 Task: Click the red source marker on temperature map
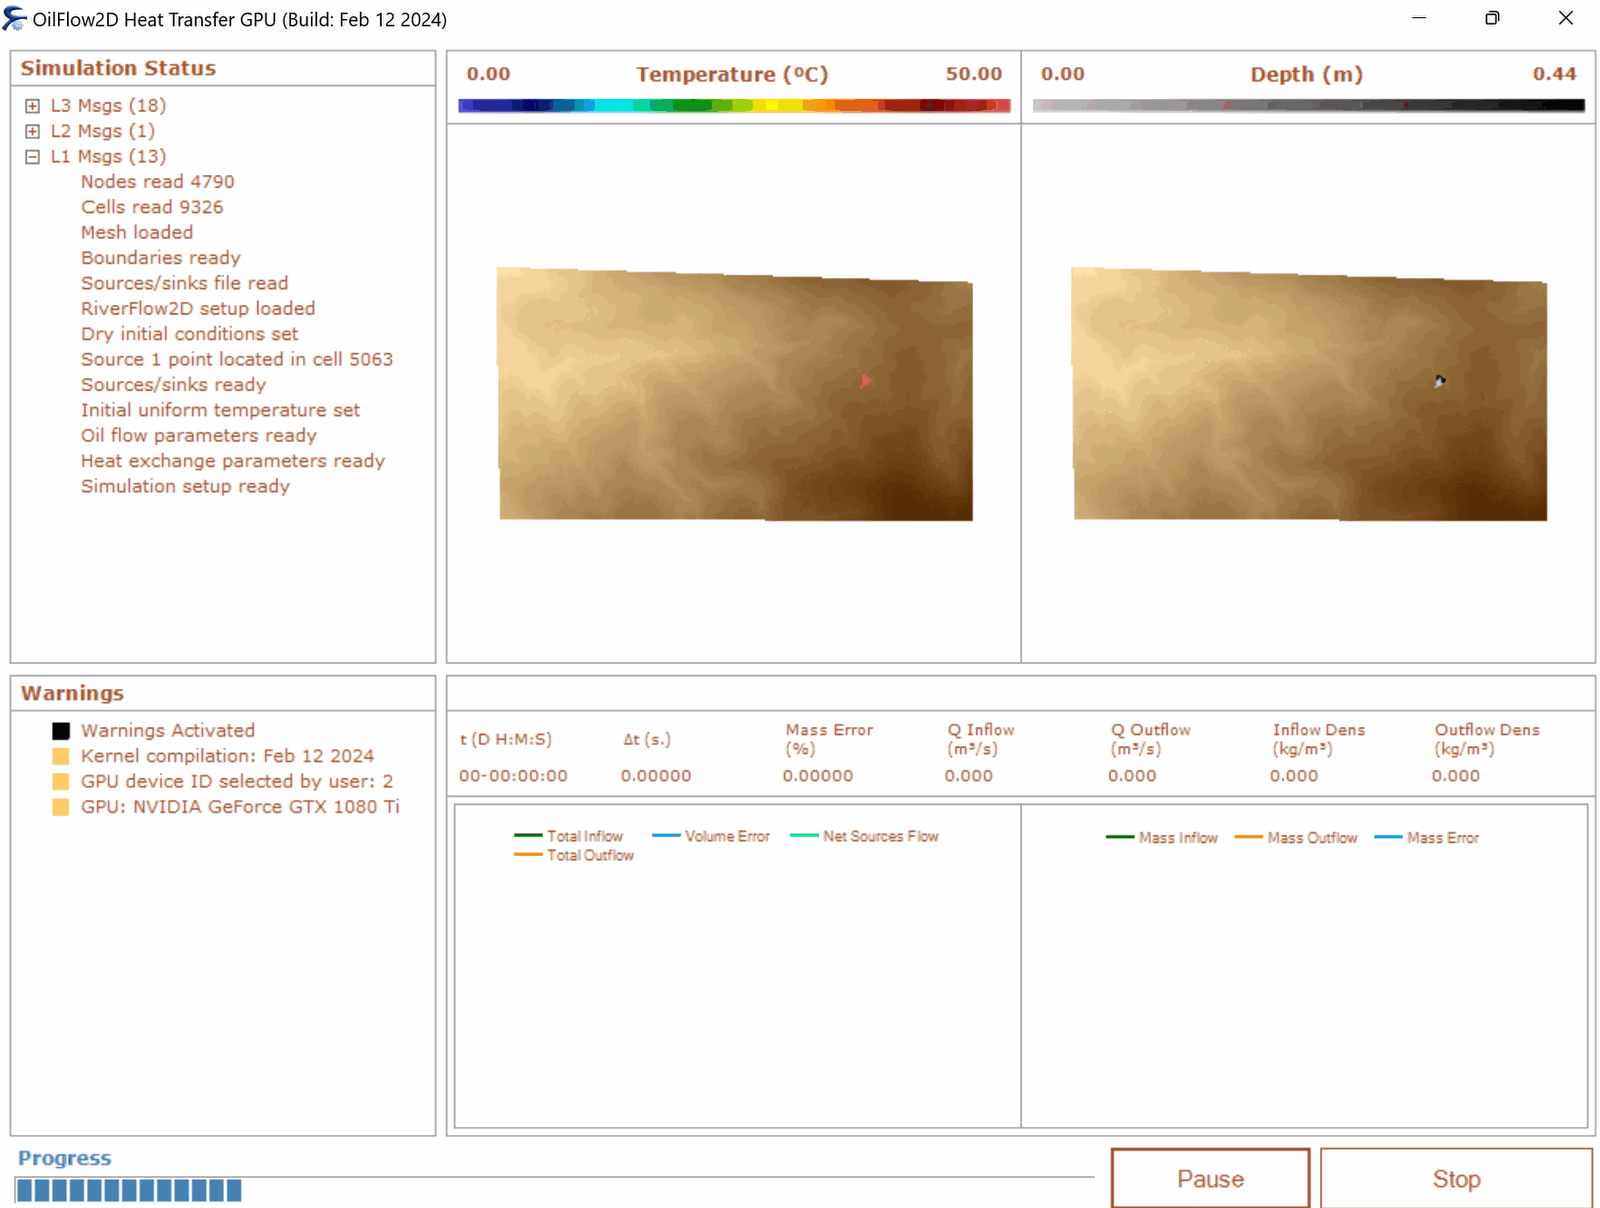click(866, 380)
